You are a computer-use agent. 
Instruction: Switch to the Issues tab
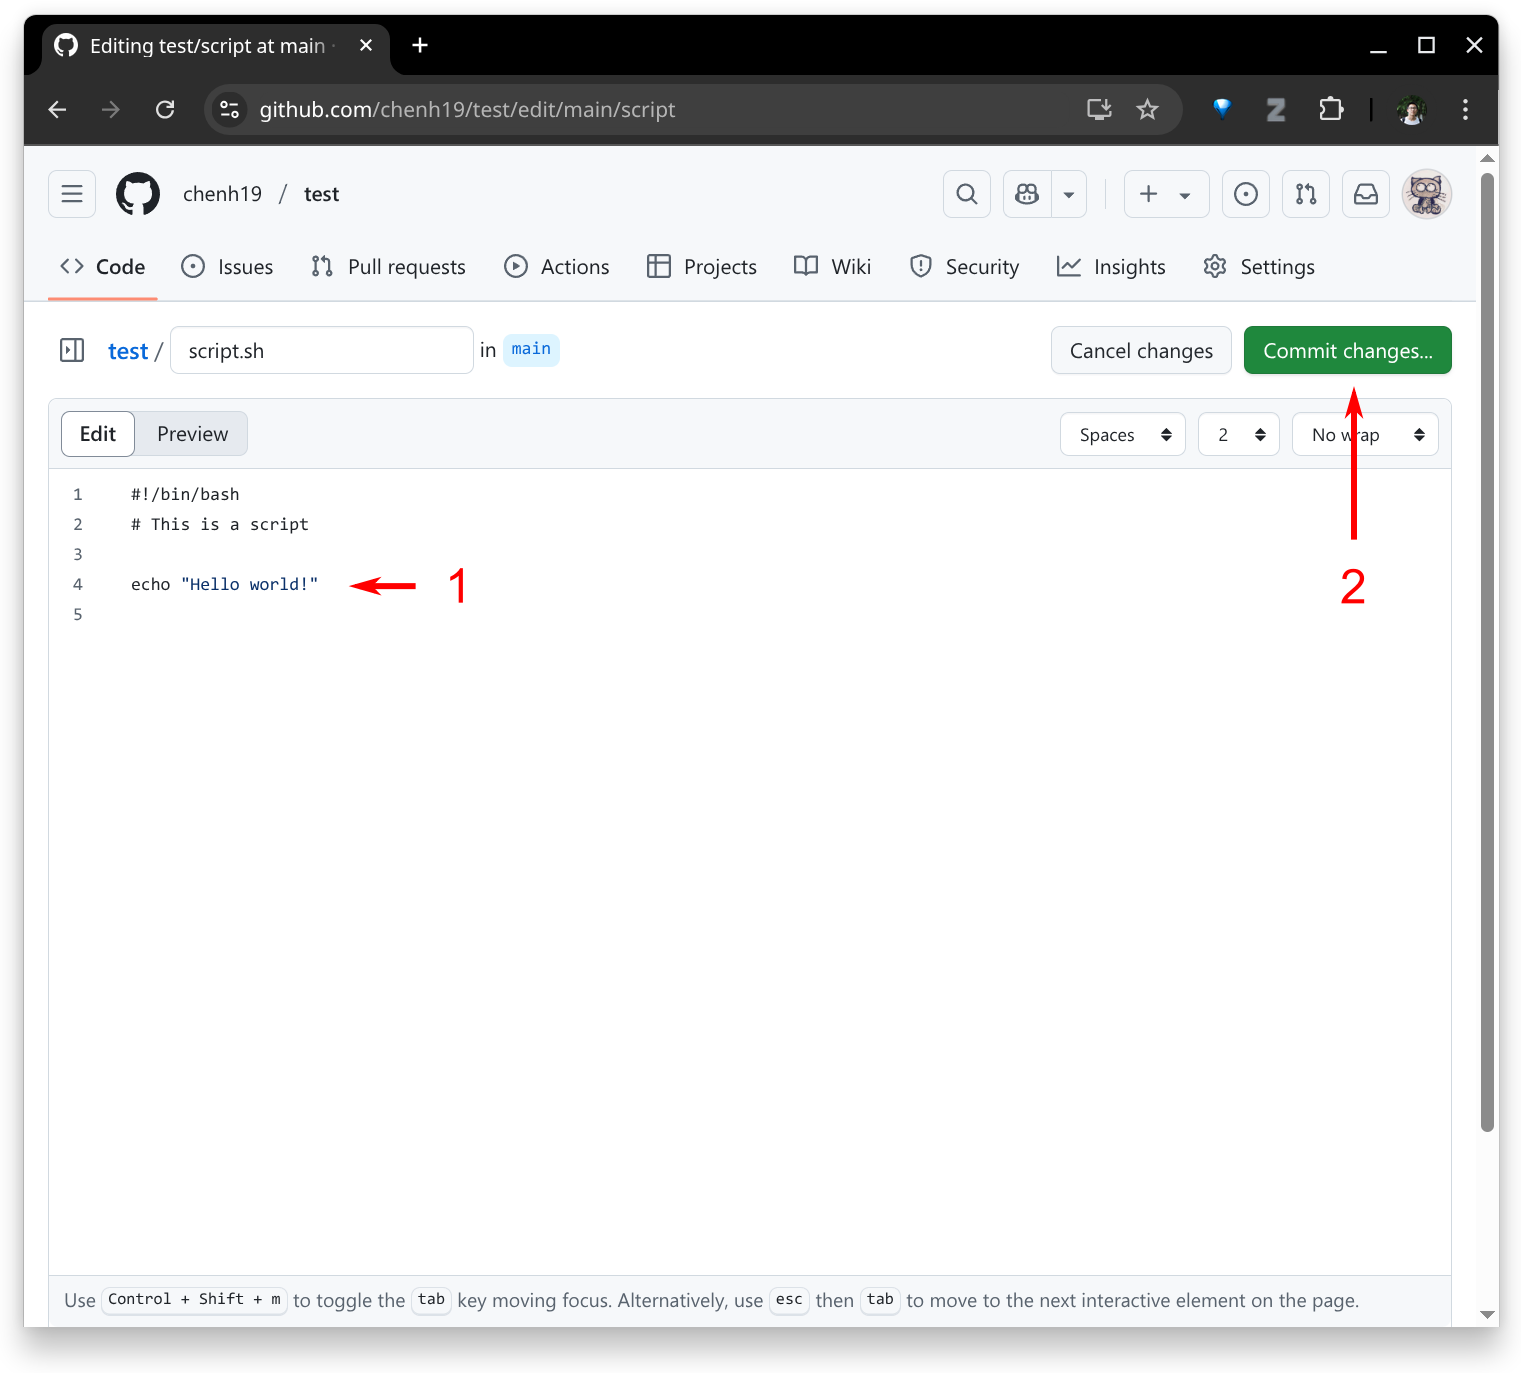227,267
